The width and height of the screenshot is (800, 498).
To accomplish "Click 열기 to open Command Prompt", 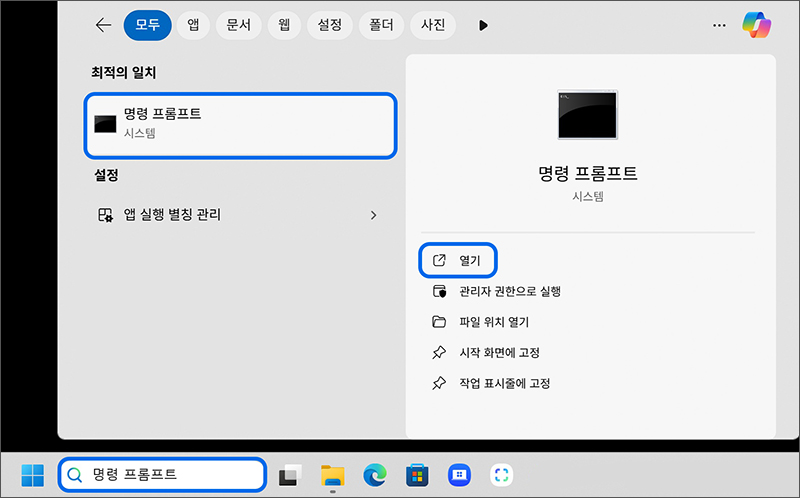I will click(x=458, y=260).
